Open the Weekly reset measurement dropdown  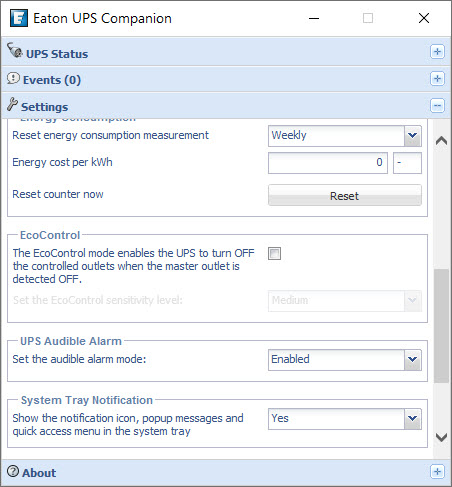click(345, 136)
